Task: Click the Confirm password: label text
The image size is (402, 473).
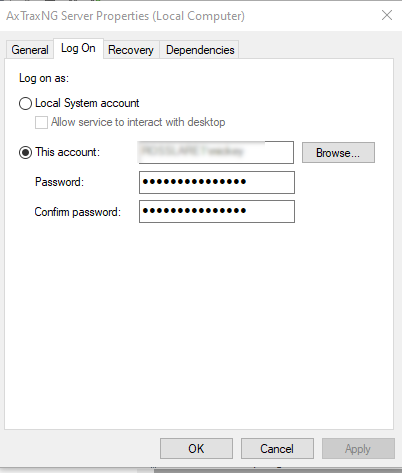Action: click(78, 212)
